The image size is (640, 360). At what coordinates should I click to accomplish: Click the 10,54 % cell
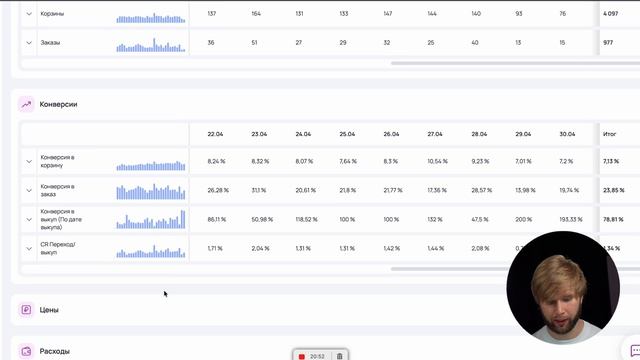[x=438, y=161]
